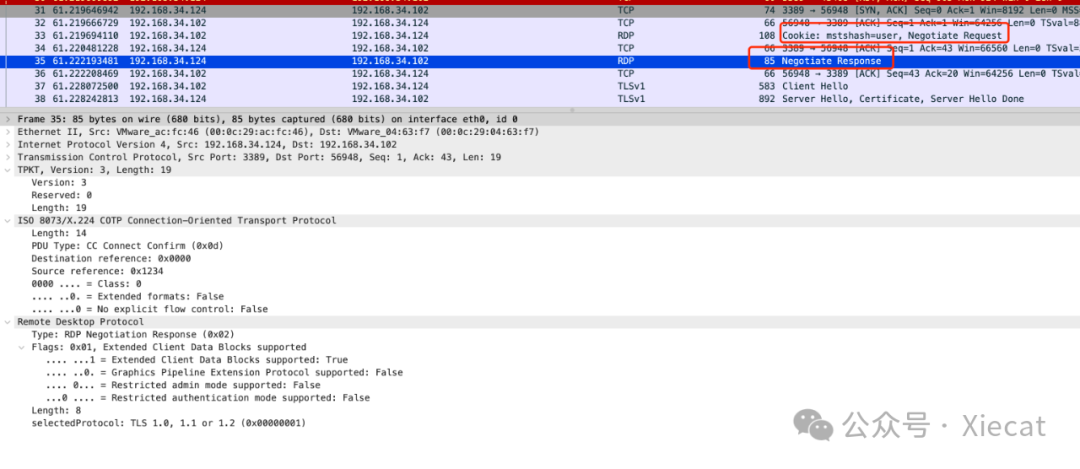Collapse the ISO 8073/X.224 COTP section
The image size is (1080, 469).
pos(9,220)
